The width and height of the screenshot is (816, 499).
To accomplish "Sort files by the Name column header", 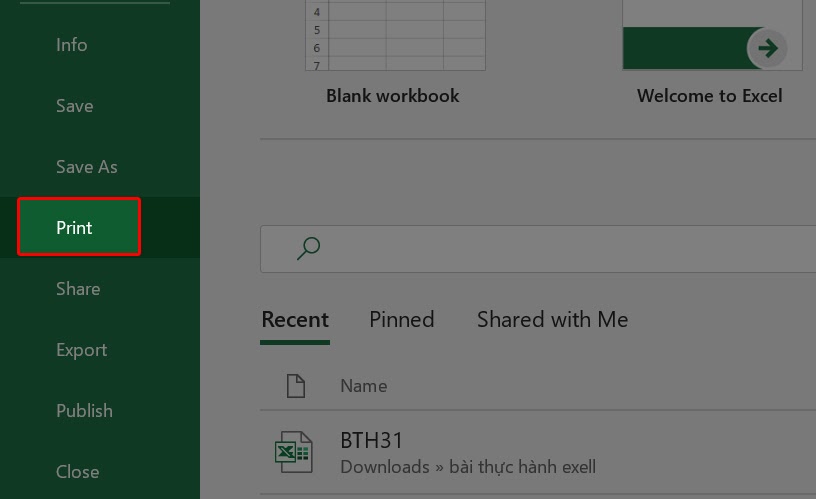I will pos(363,386).
